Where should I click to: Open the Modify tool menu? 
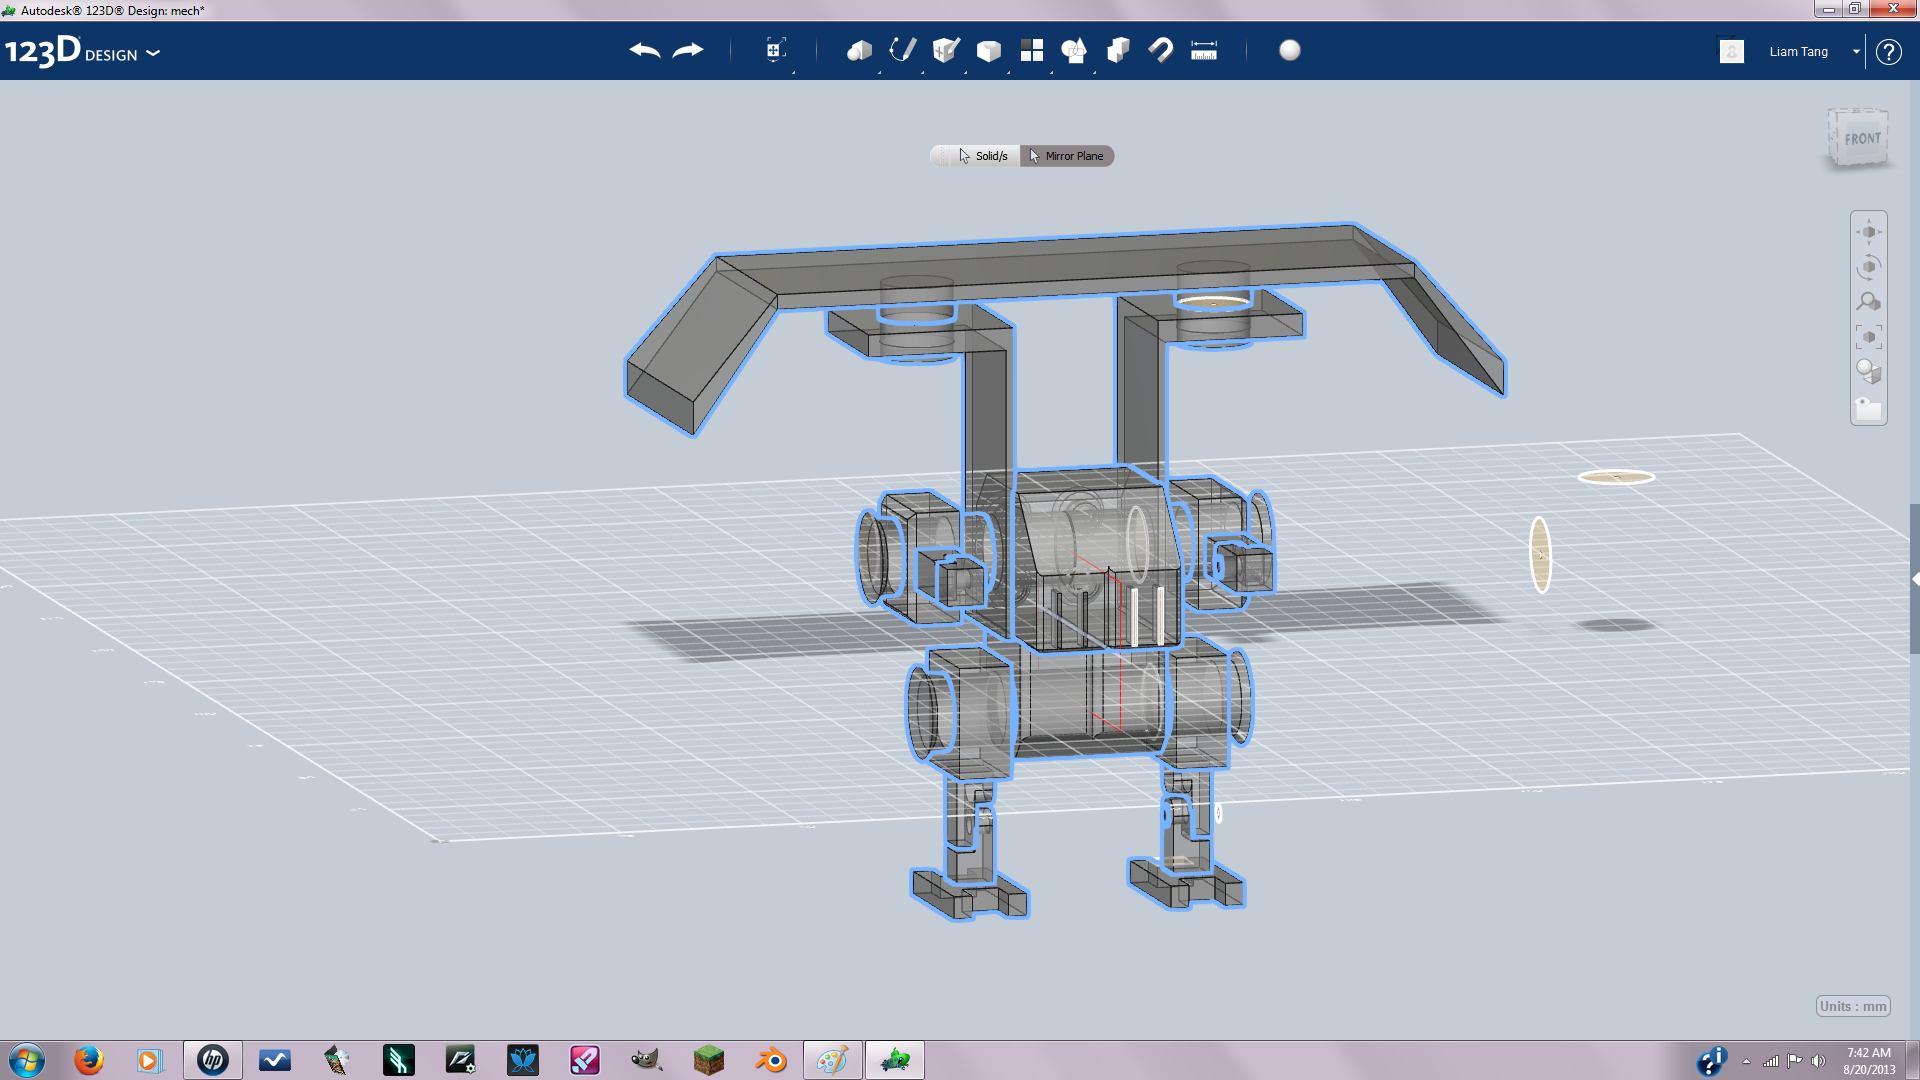point(989,50)
